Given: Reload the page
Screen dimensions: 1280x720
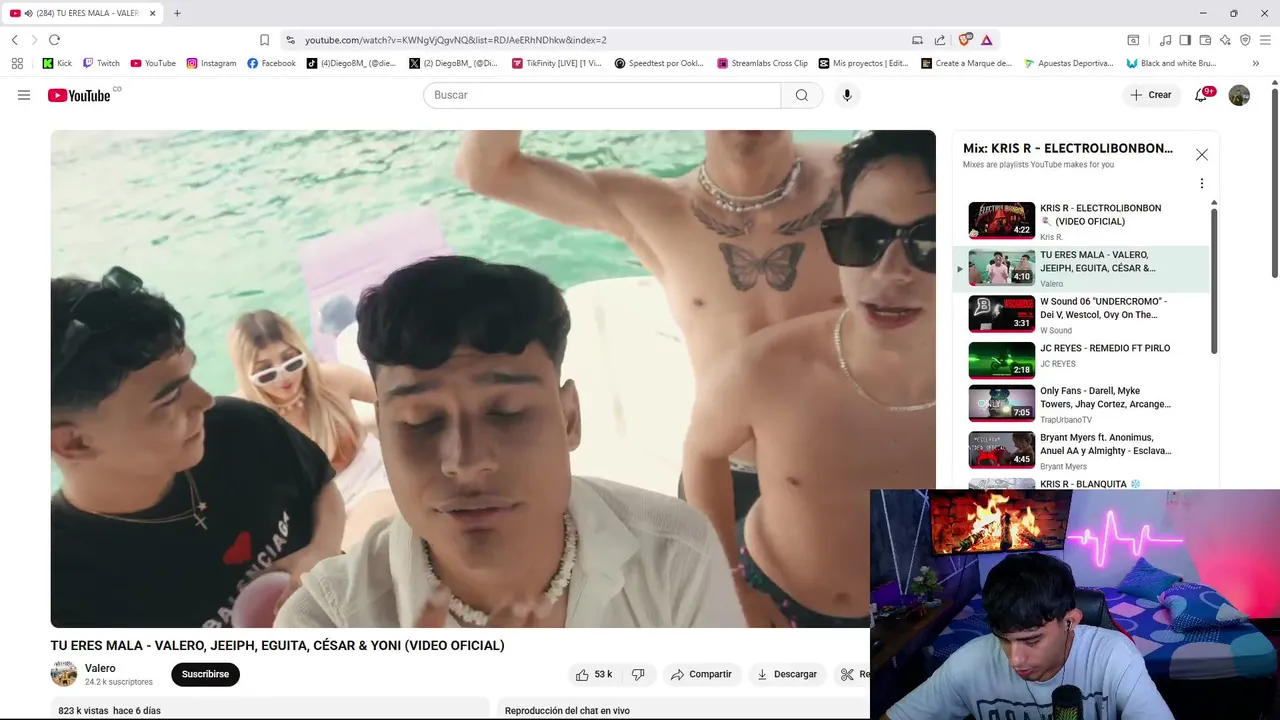Looking at the screenshot, I should [54, 40].
